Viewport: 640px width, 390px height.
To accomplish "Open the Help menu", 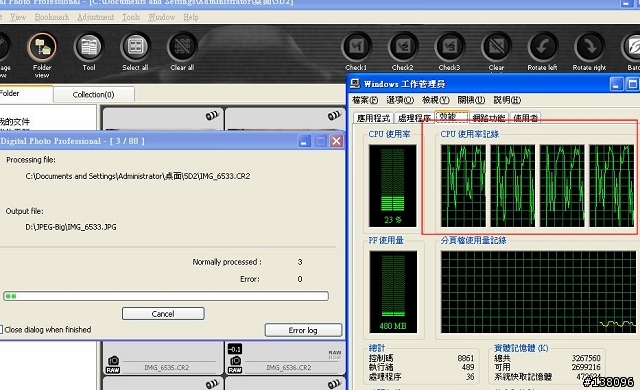I will click(191, 17).
